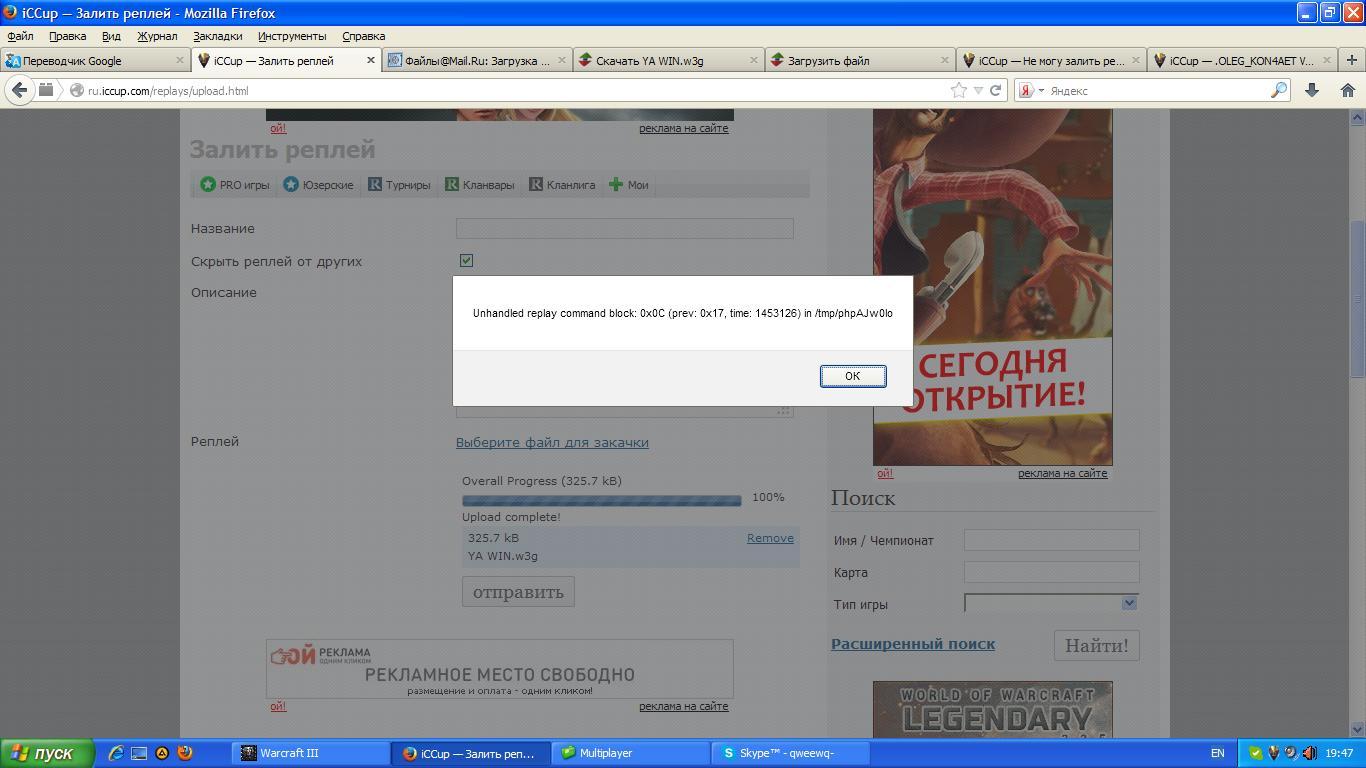This screenshot has height=768, width=1366.
Task: Open the Вид menu
Action: (x=111, y=36)
